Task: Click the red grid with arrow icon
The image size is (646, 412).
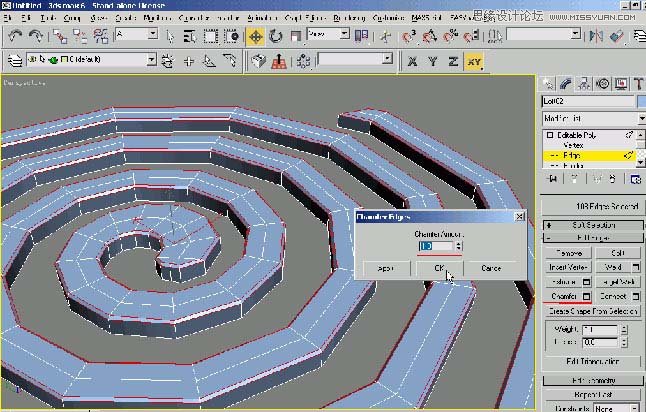Action: tap(279, 61)
